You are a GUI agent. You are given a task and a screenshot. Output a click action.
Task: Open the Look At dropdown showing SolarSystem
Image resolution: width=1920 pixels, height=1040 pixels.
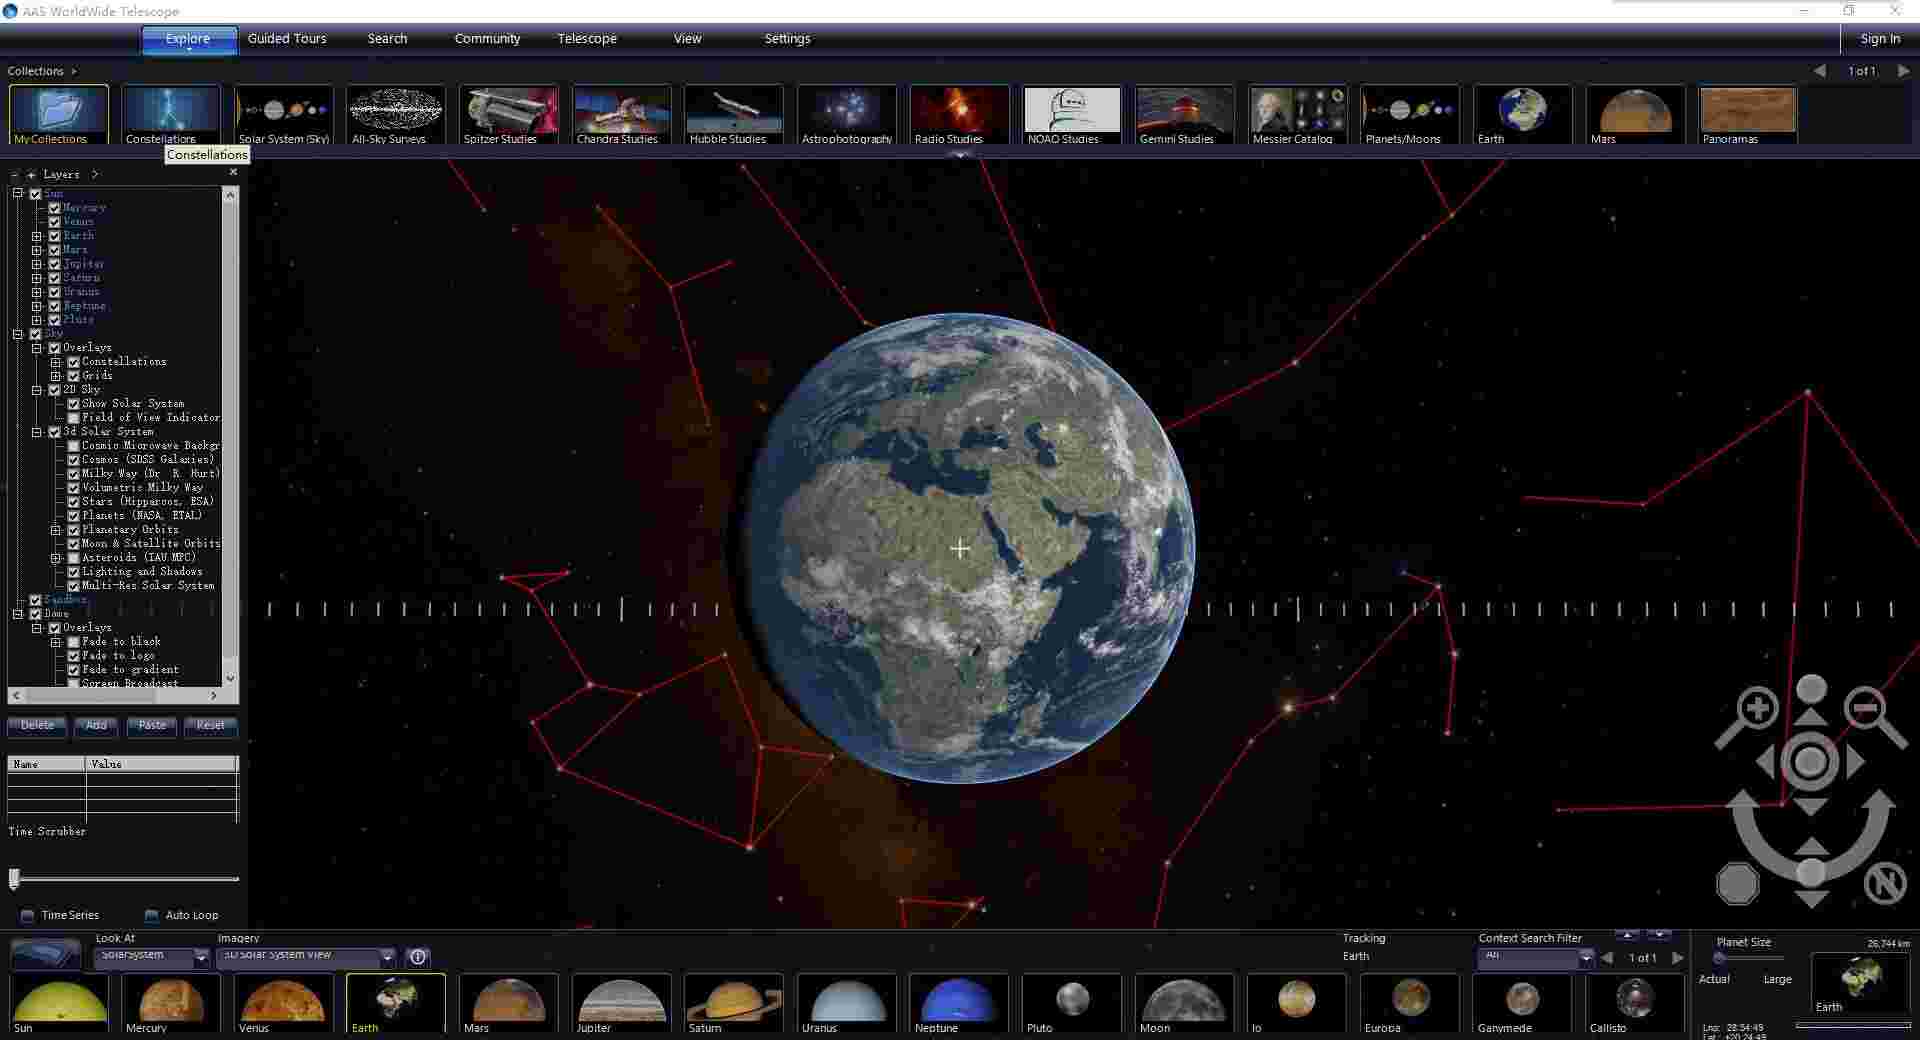tap(148, 956)
